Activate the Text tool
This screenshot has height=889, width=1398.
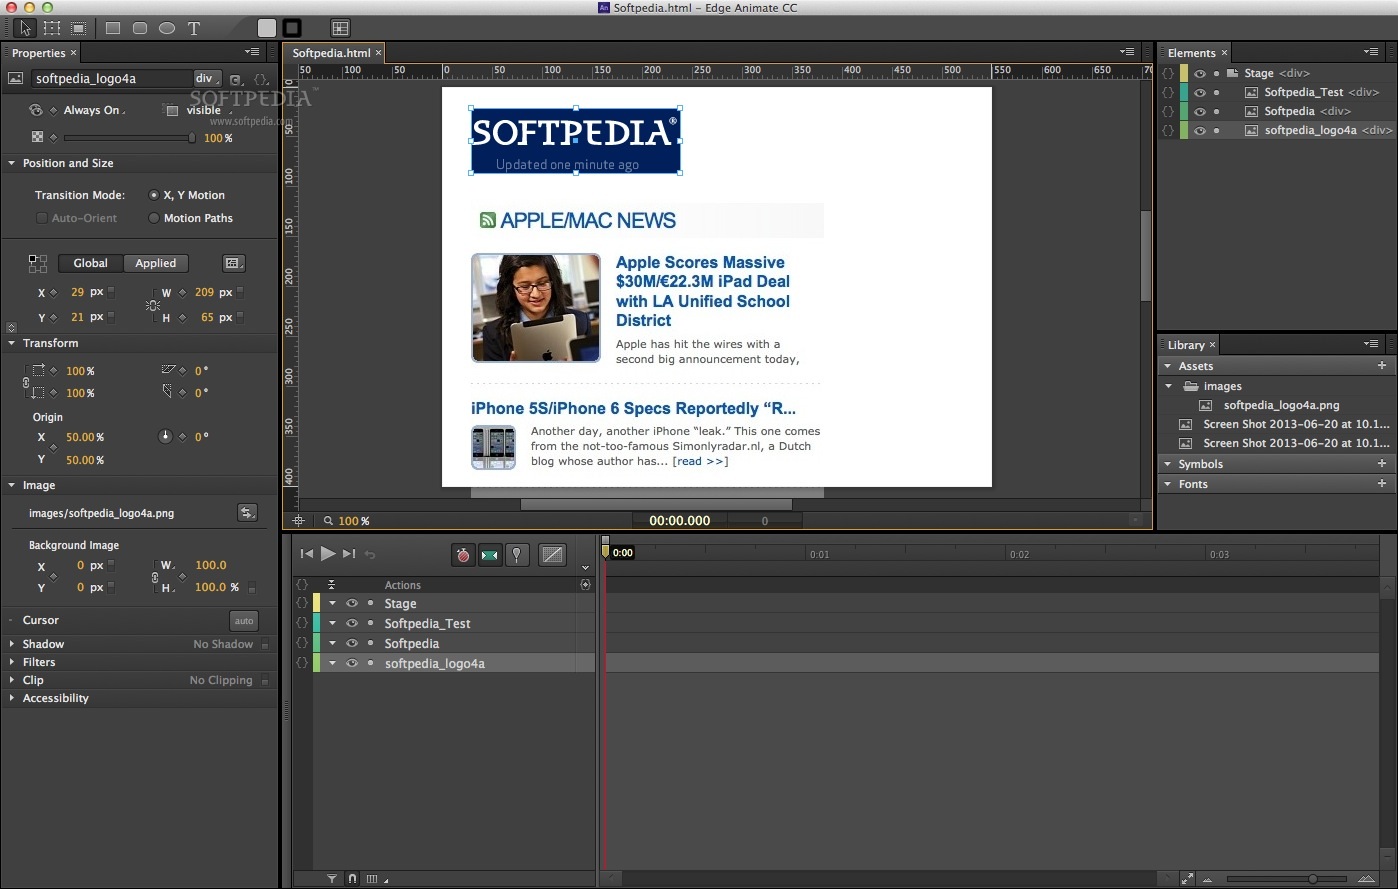click(x=193, y=27)
